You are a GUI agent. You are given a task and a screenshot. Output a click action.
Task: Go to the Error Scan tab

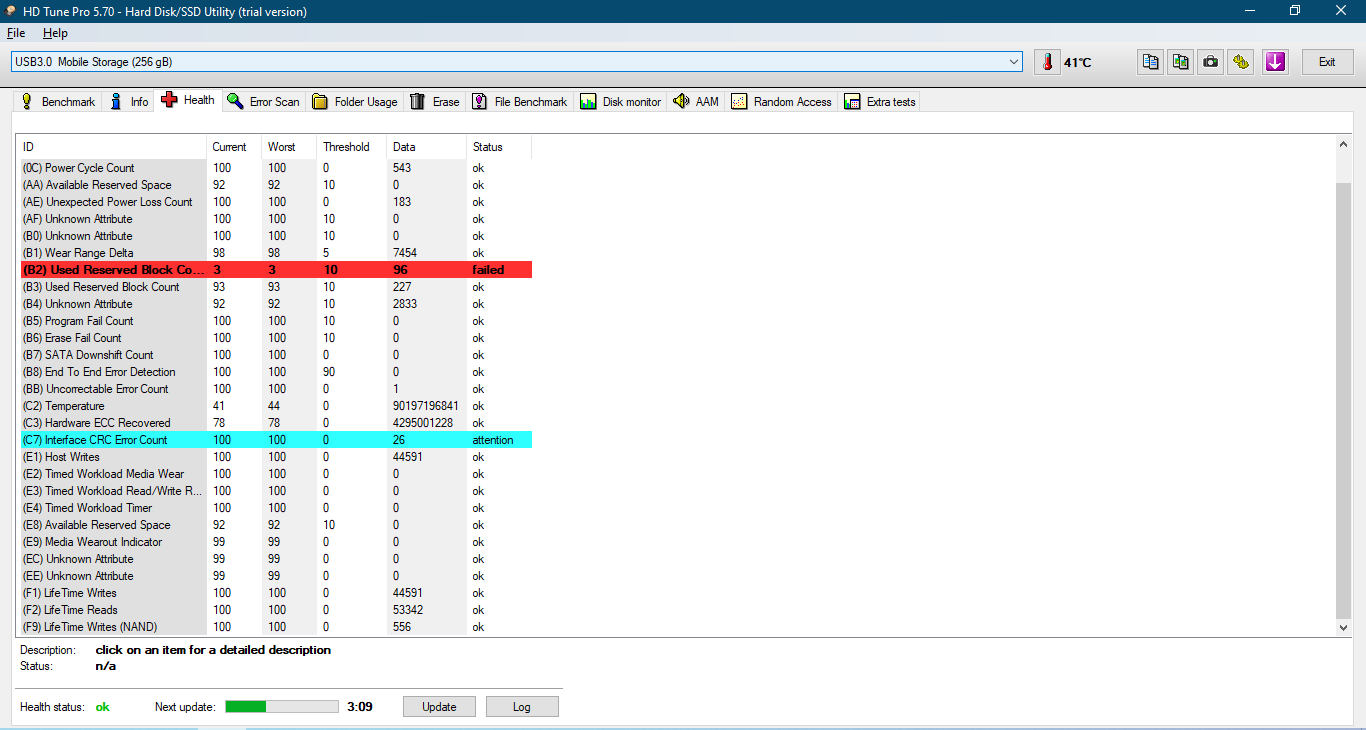(263, 101)
